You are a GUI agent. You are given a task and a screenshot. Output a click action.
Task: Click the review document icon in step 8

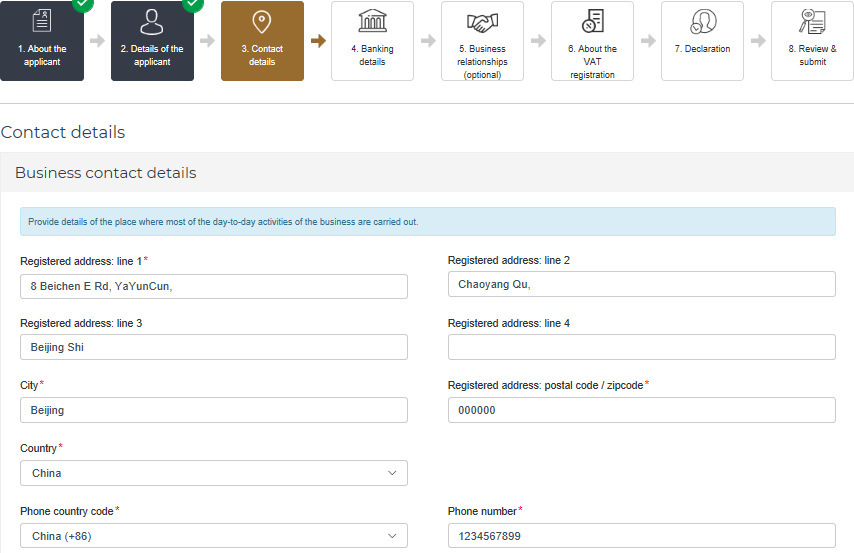tap(812, 21)
